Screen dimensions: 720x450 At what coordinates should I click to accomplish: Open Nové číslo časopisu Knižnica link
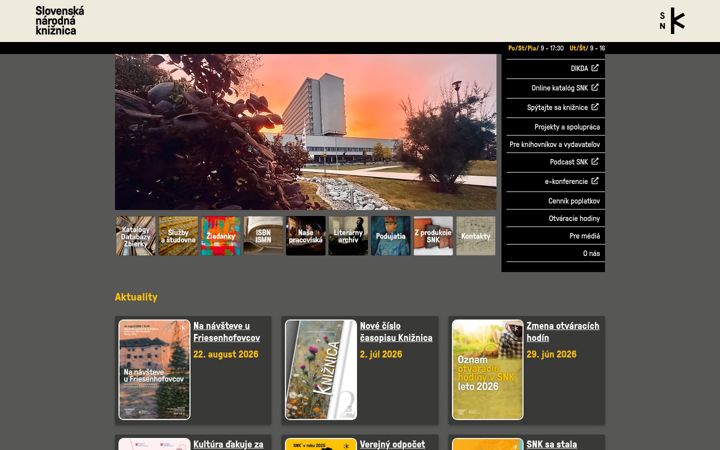click(396, 332)
